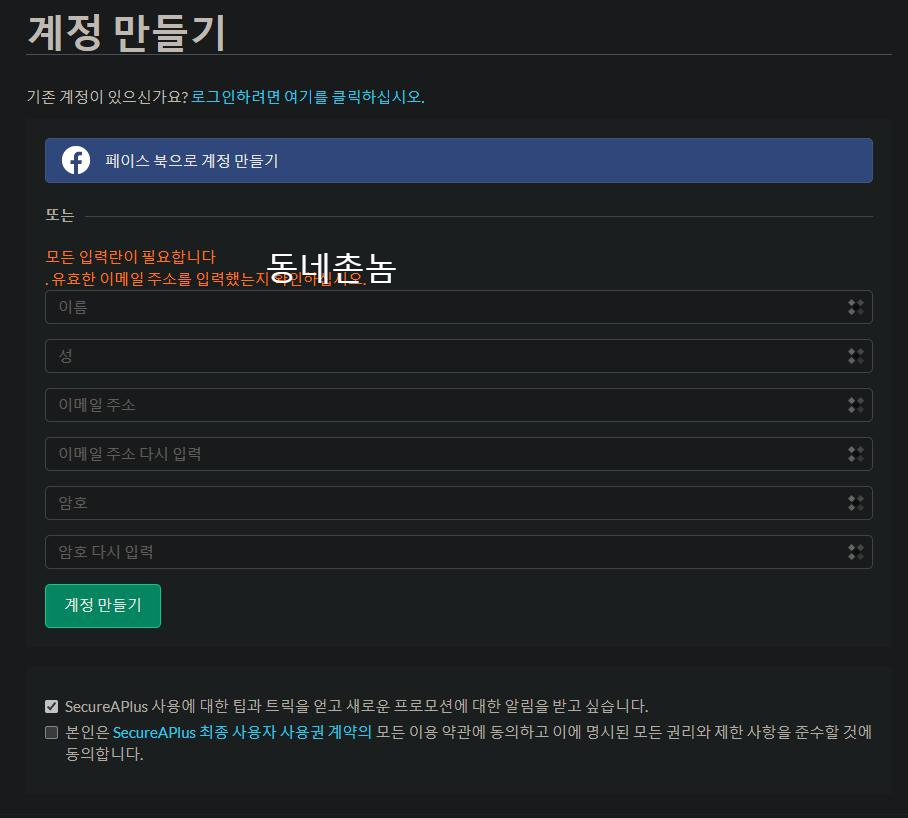This screenshot has height=818, width=908.
Task: Click the autofill icon in 이메일 주소 field
Action: click(x=855, y=405)
